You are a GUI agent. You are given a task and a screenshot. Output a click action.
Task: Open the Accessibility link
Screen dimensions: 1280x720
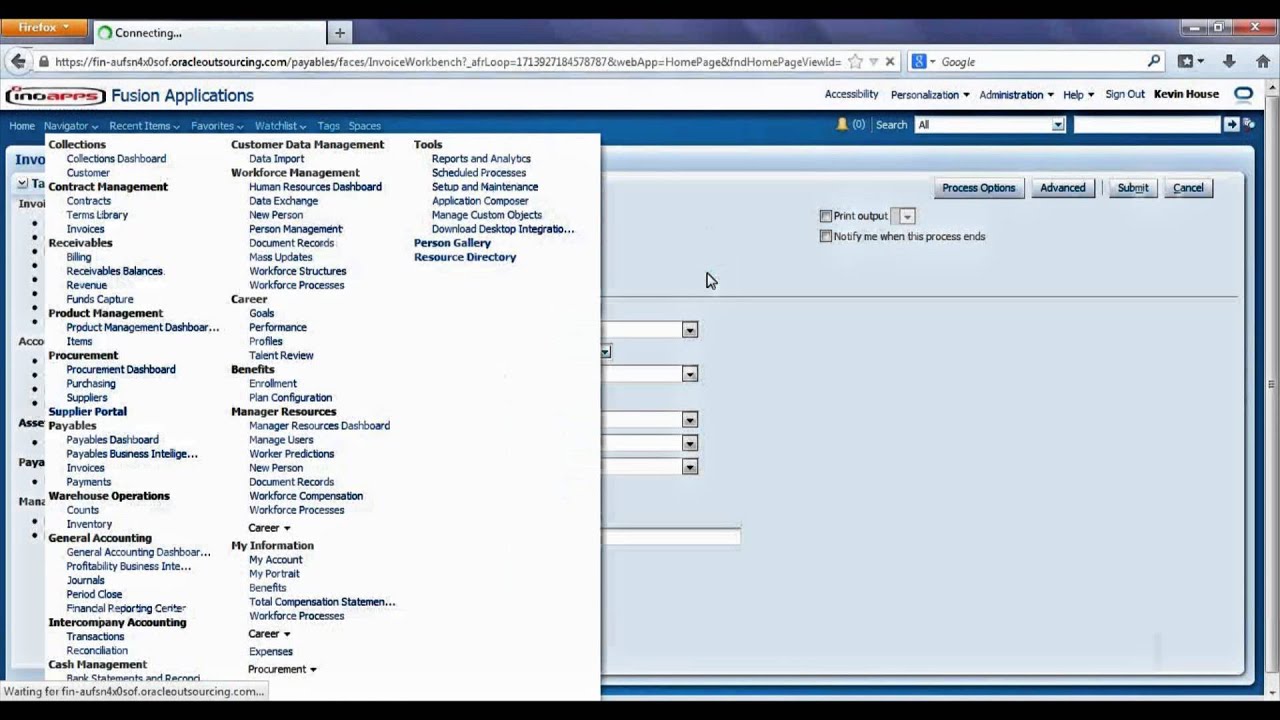click(851, 94)
